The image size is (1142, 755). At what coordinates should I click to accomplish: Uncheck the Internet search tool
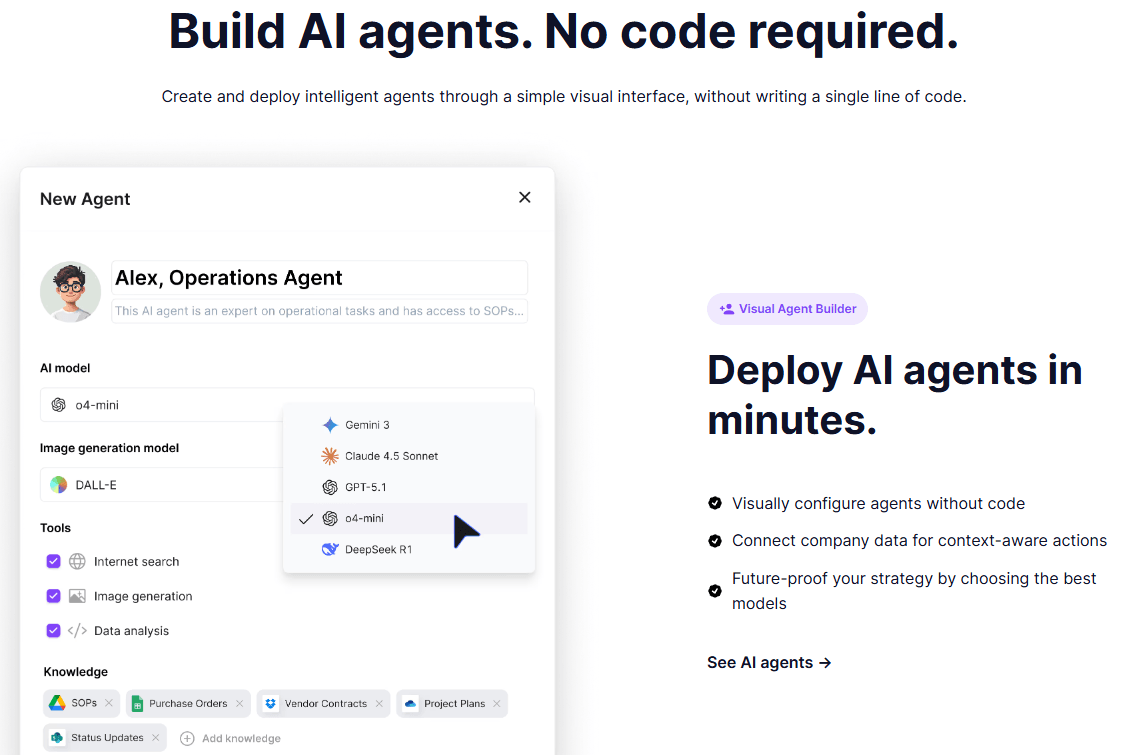[x=53, y=561]
